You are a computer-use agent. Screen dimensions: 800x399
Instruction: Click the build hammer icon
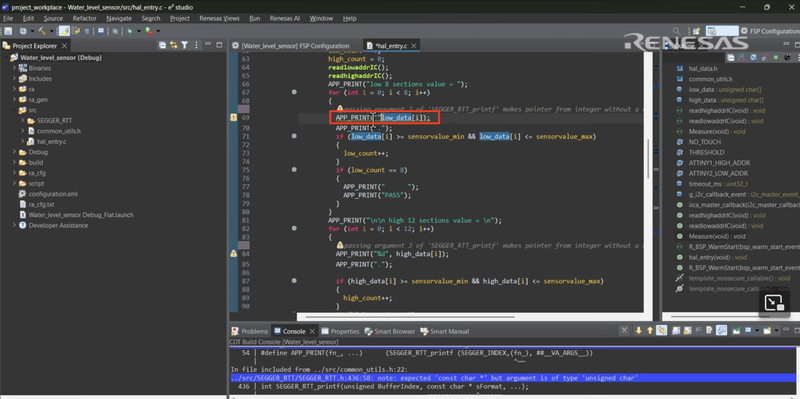pyautogui.click(x=42, y=31)
